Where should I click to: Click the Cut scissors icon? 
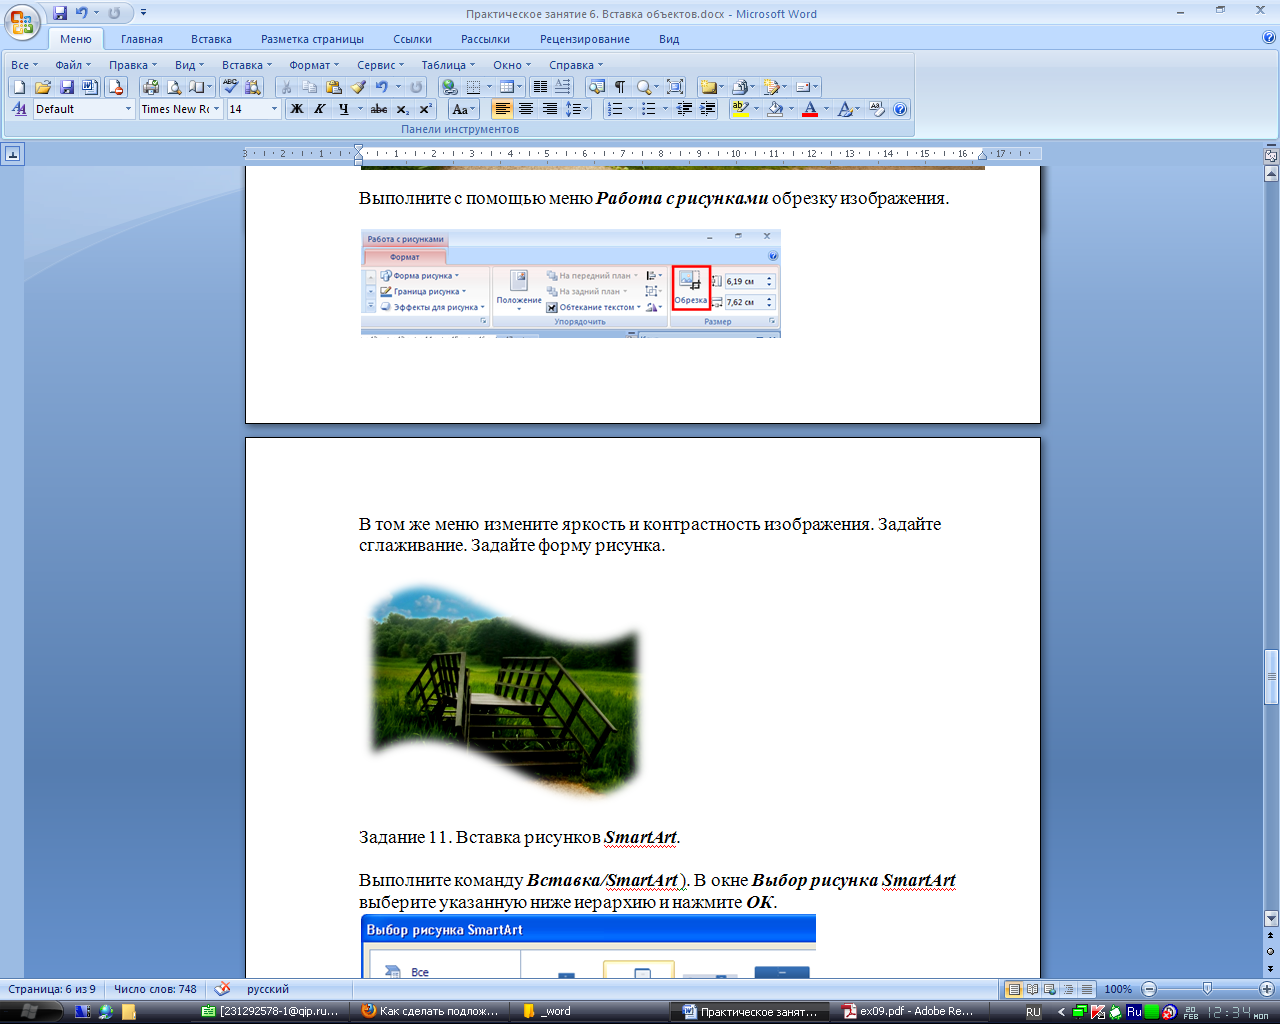click(286, 87)
